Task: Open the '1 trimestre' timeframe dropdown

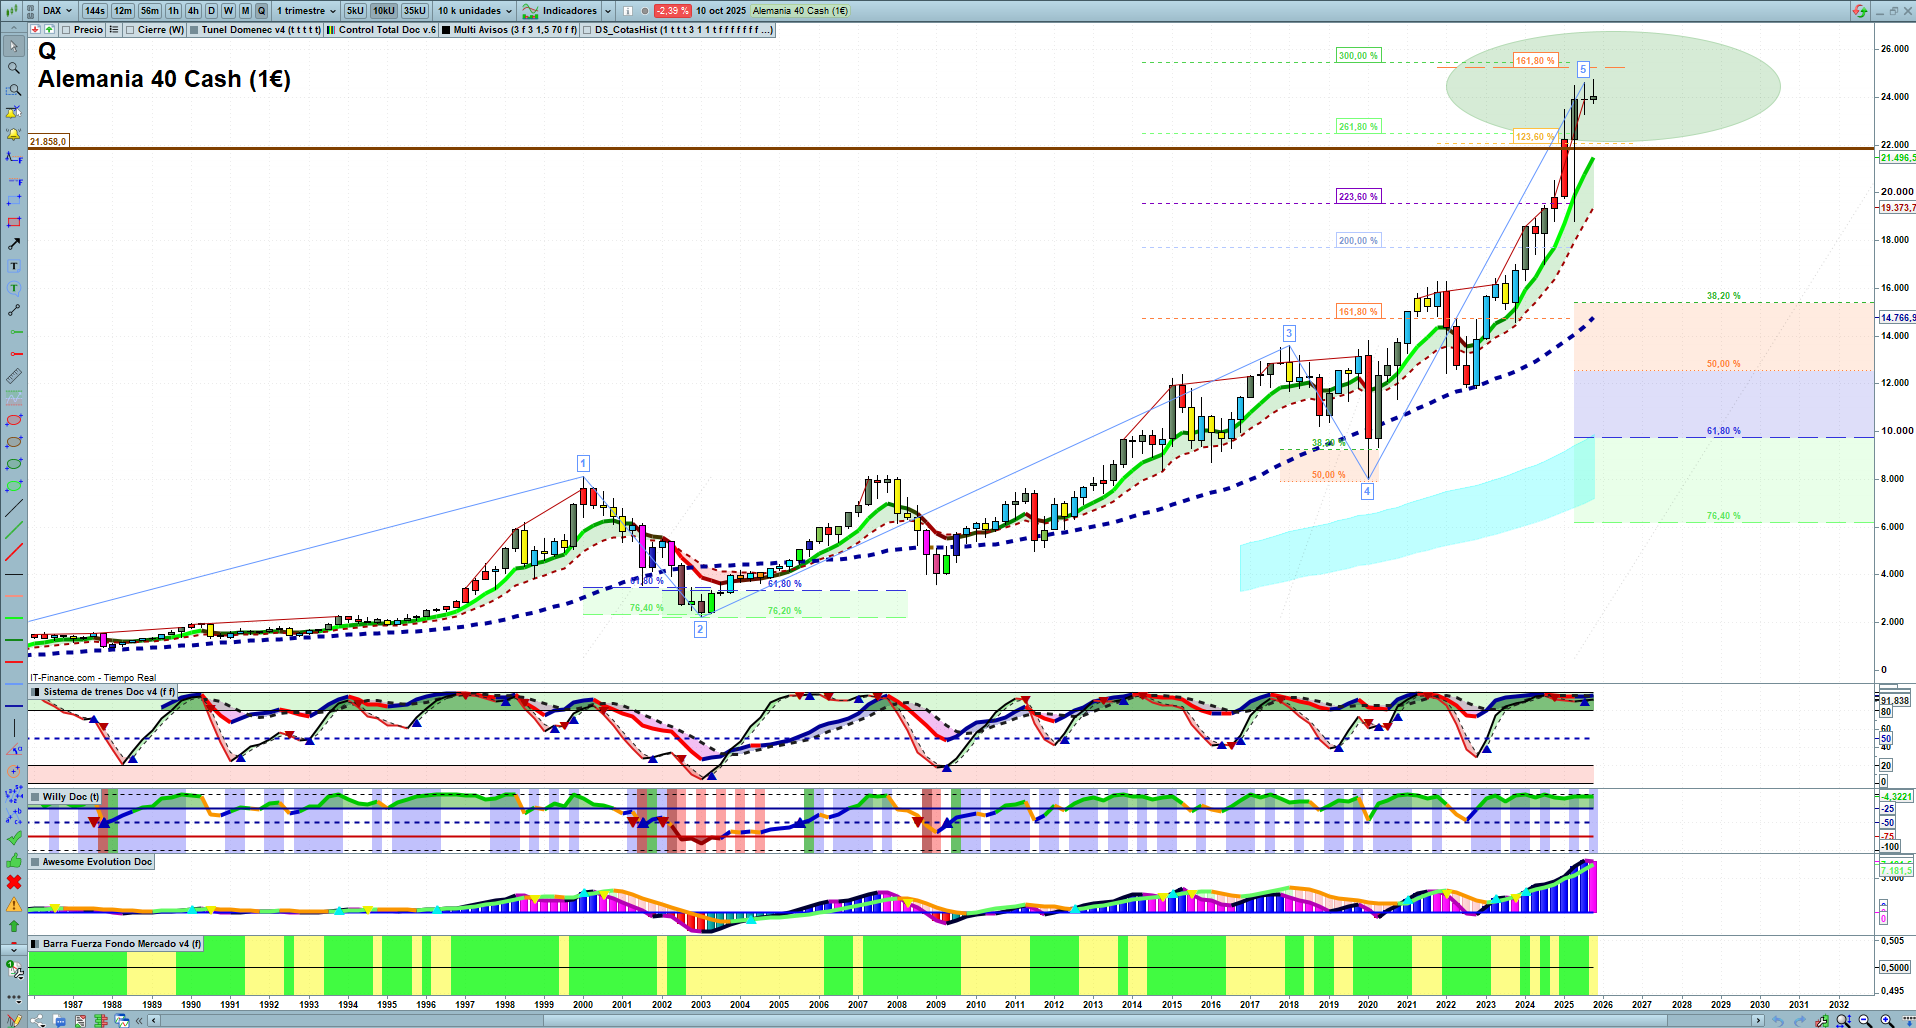Action: pyautogui.click(x=306, y=11)
